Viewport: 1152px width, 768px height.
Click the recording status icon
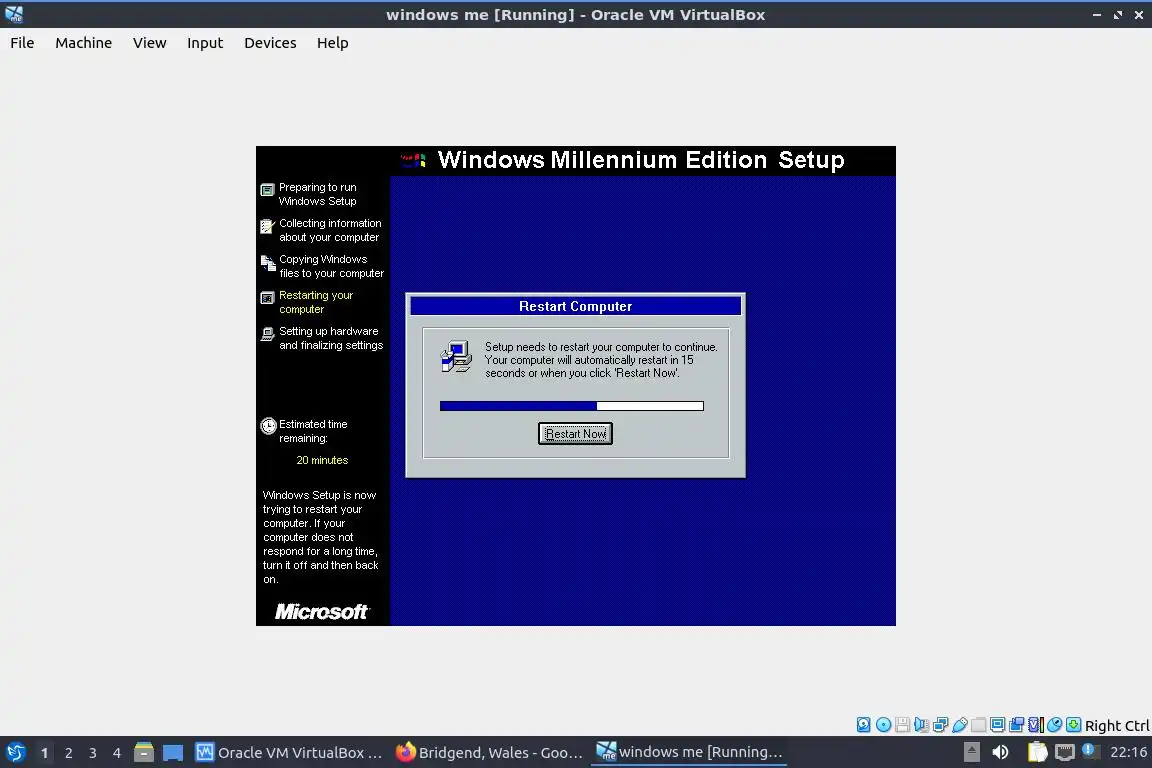click(x=1017, y=725)
